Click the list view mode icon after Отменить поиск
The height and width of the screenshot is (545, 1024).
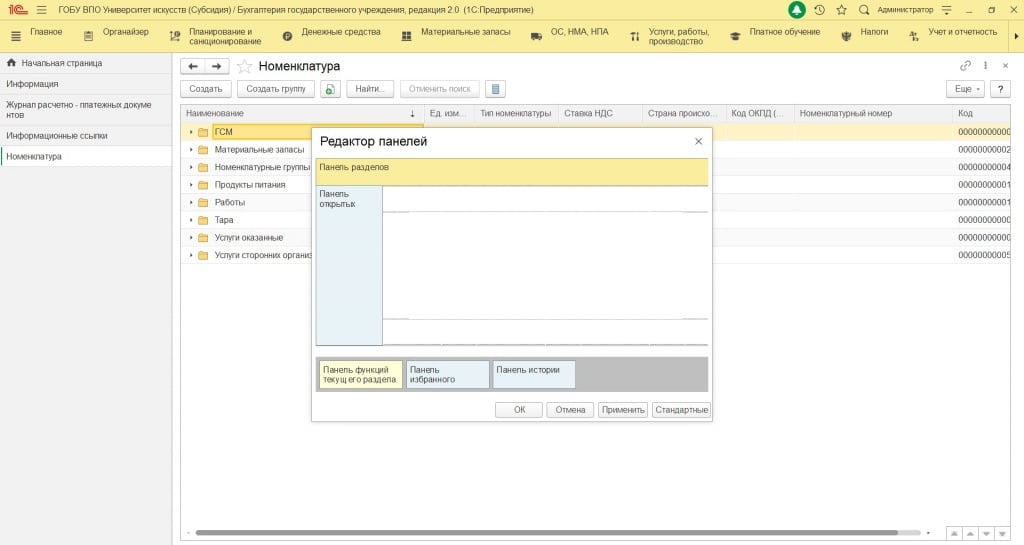click(x=496, y=89)
